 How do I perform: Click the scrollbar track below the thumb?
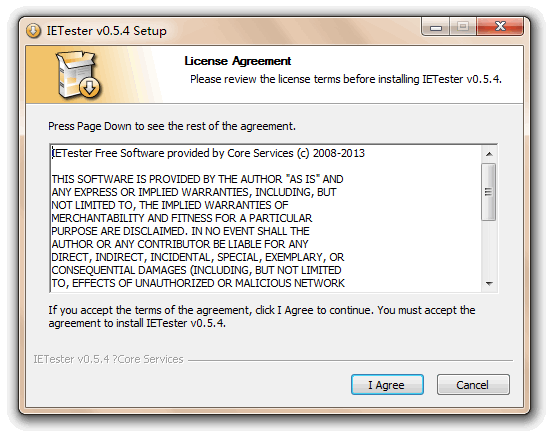[x=489, y=249]
